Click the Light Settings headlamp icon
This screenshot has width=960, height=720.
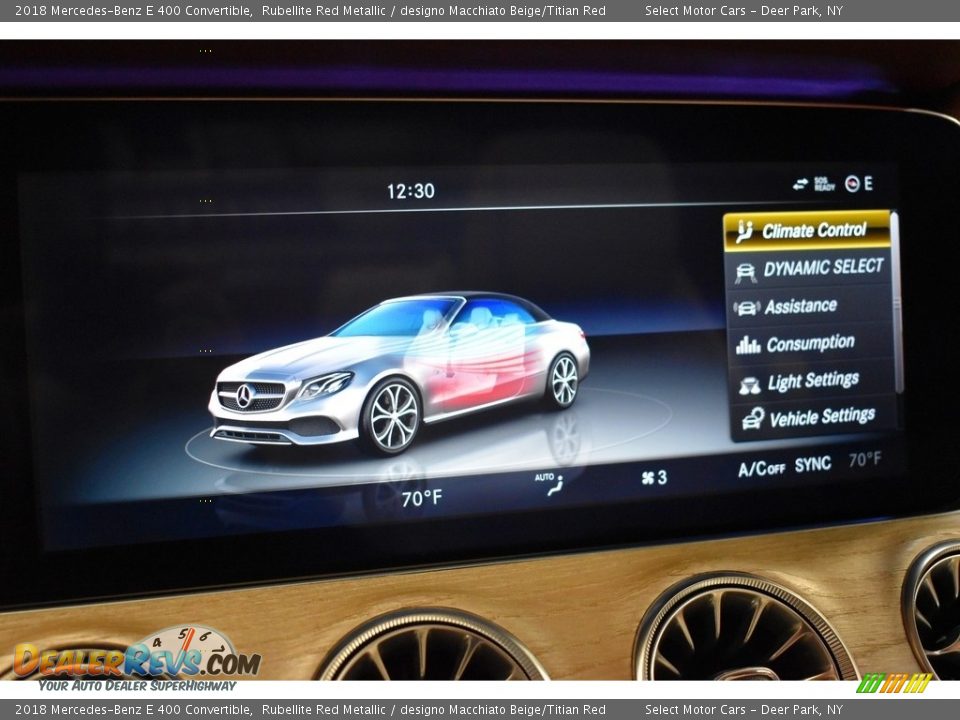[x=749, y=384]
